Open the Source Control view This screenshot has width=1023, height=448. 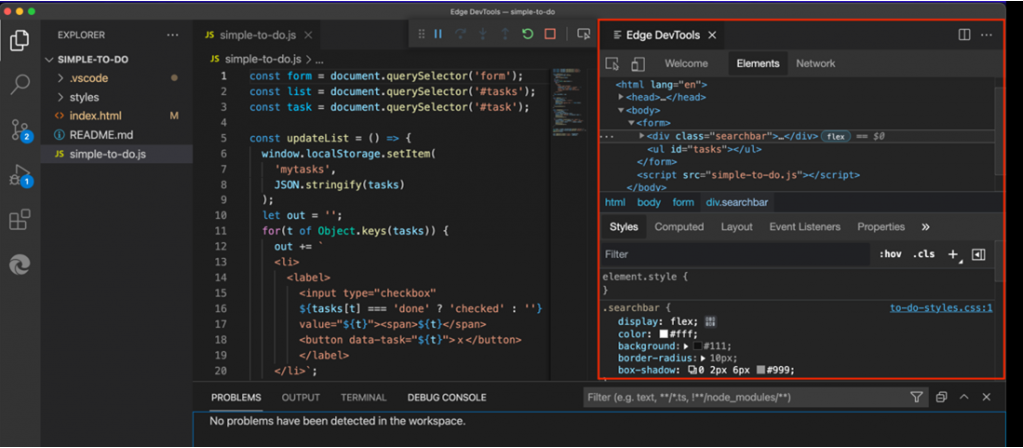point(20,129)
